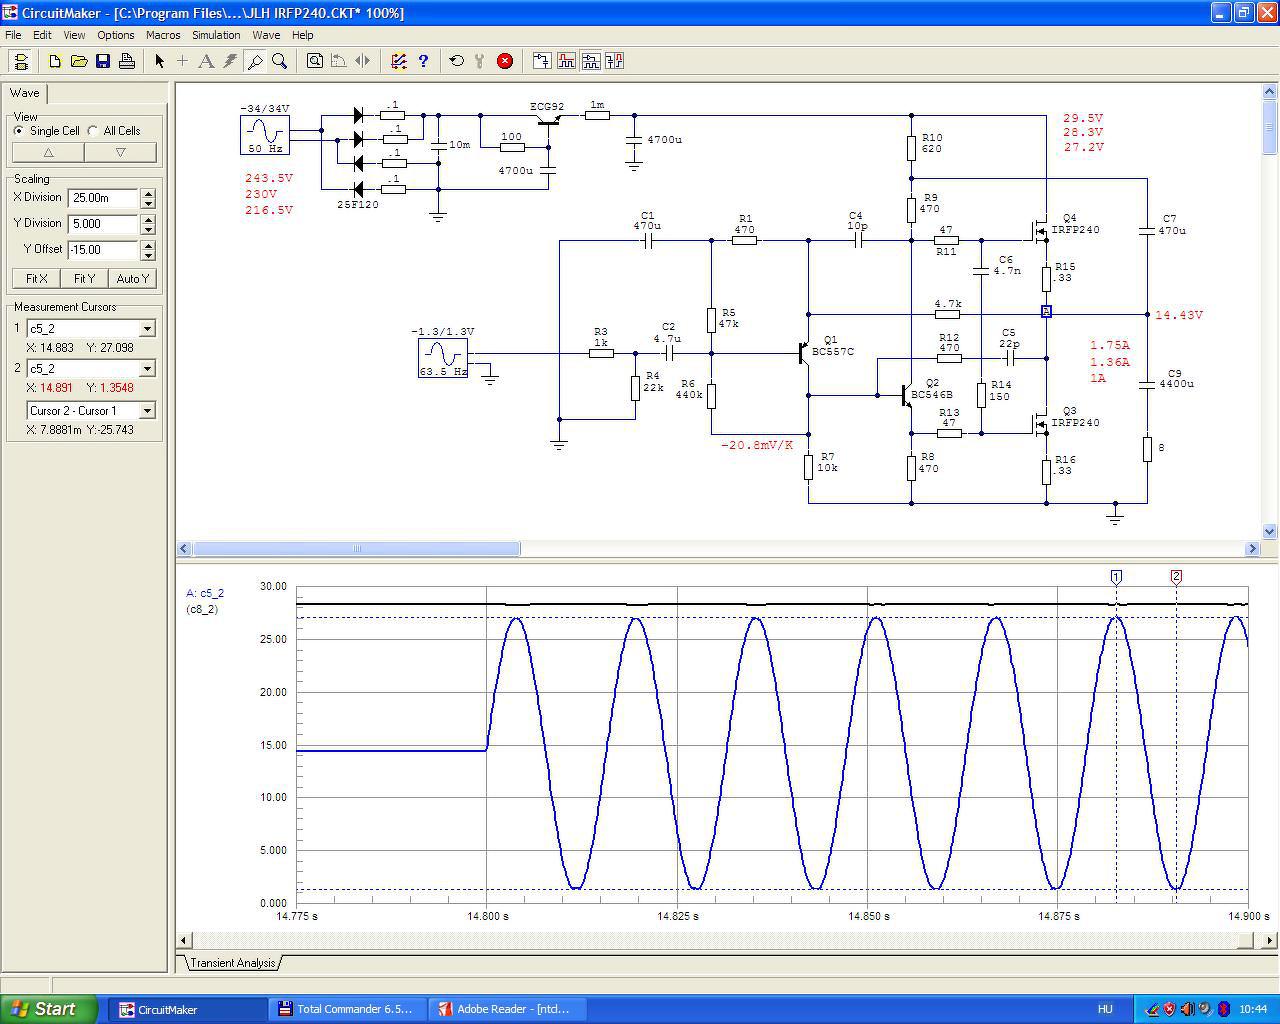Open the Cursor 1 signal dropdown
Screen dimensions: 1280x1024
pyautogui.click(x=147, y=329)
